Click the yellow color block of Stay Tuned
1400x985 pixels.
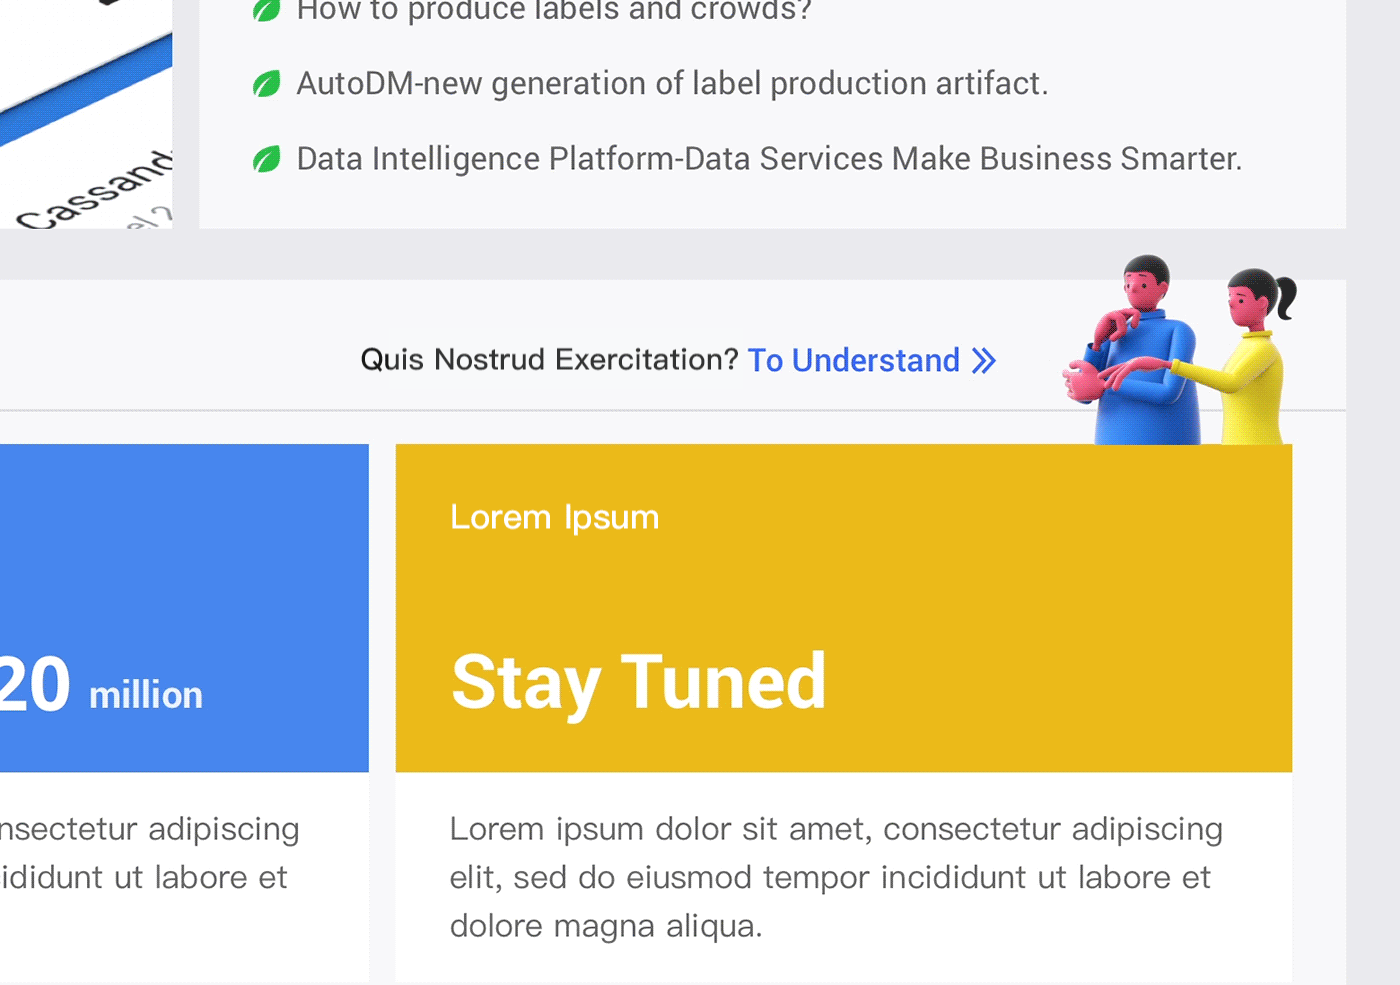[x=844, y=608]
